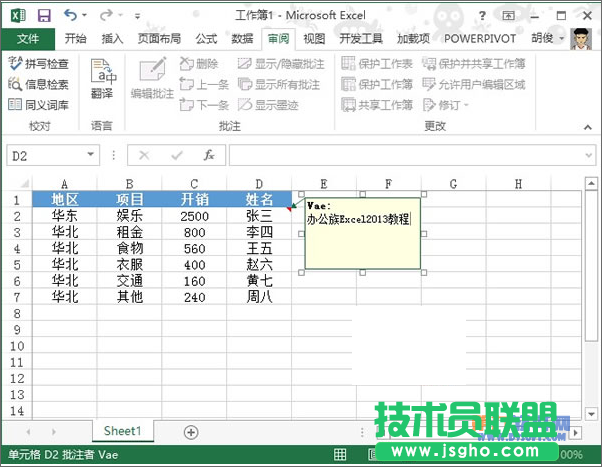Switch to the View (视图) tab
This screenshot has height=467, width=602.
[314, 38]
